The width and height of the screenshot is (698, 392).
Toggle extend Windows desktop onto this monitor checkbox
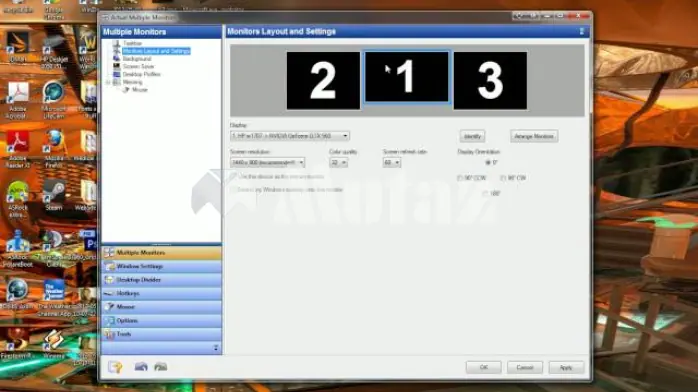tap(234, 190)
